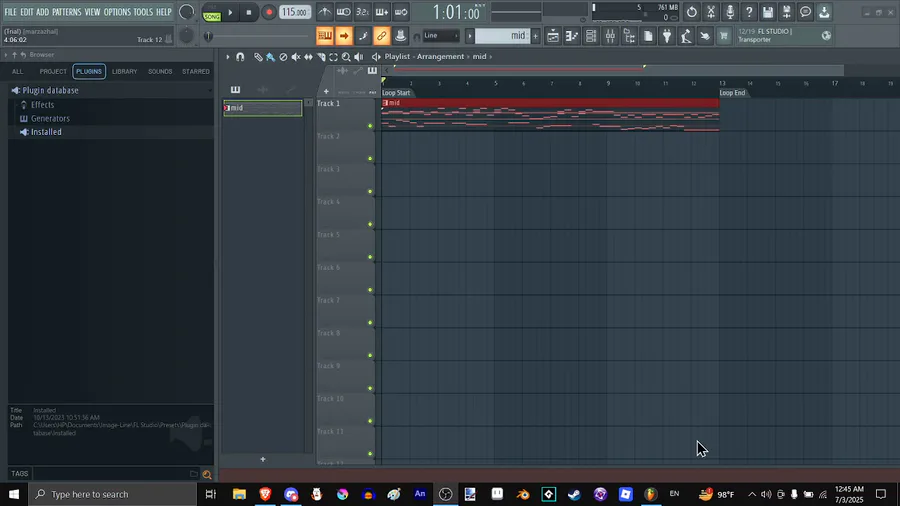Viewport: 900px width, 506px height.
Task: Mute Track 1 with its green light
Action: click(x=370, y=126)
